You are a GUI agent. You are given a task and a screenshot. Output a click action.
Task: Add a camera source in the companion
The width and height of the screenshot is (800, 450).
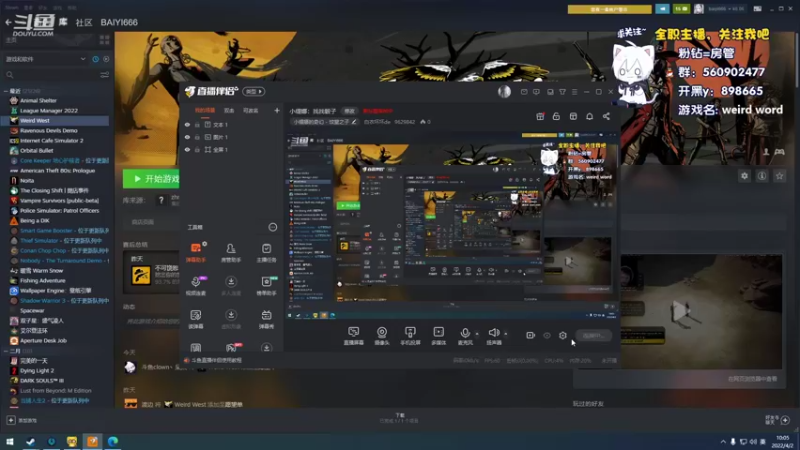pos(382,336)
